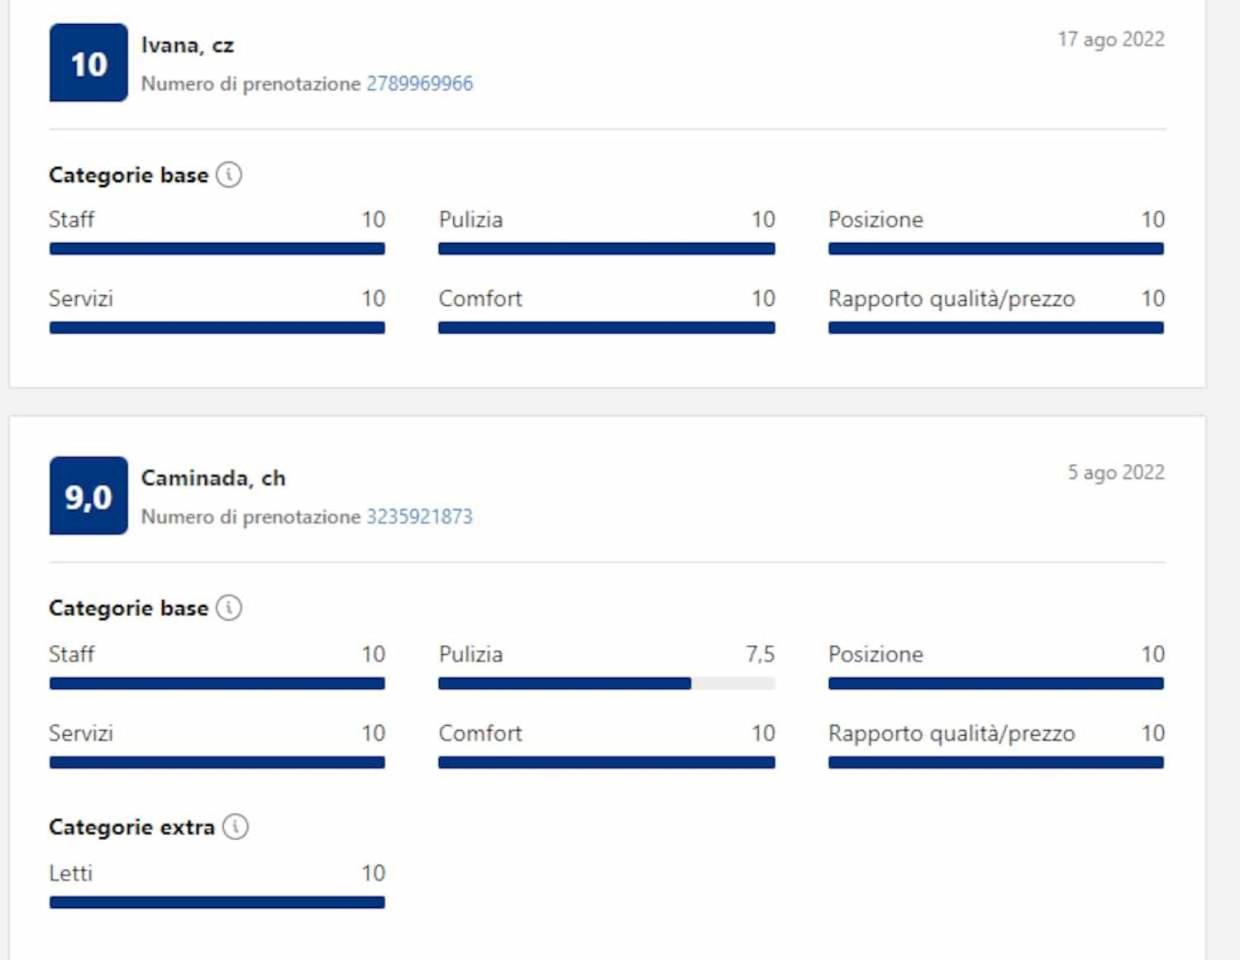Click Ivana's Posizione rating bar

(x=996, y=249)
